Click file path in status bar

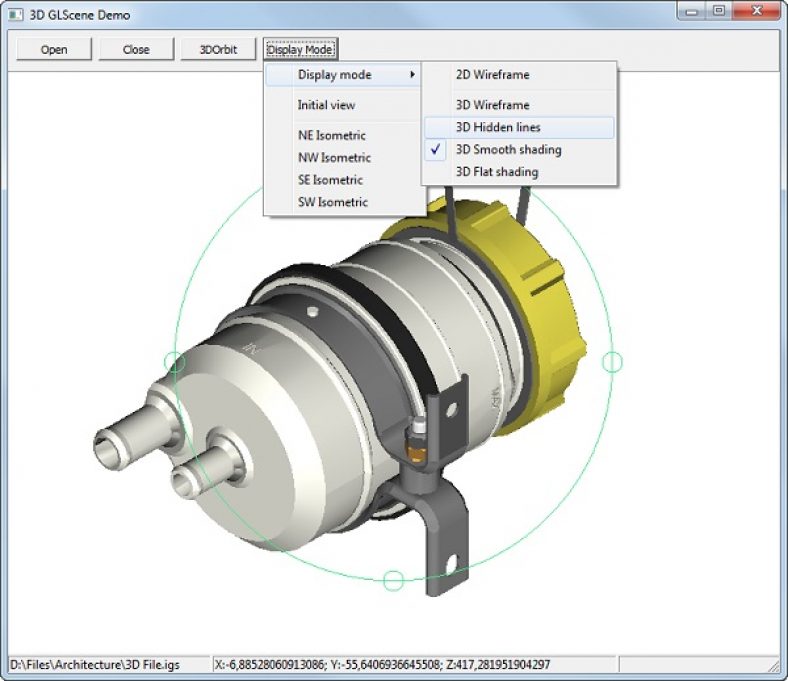pyautogui.click(x=95, y=665)
